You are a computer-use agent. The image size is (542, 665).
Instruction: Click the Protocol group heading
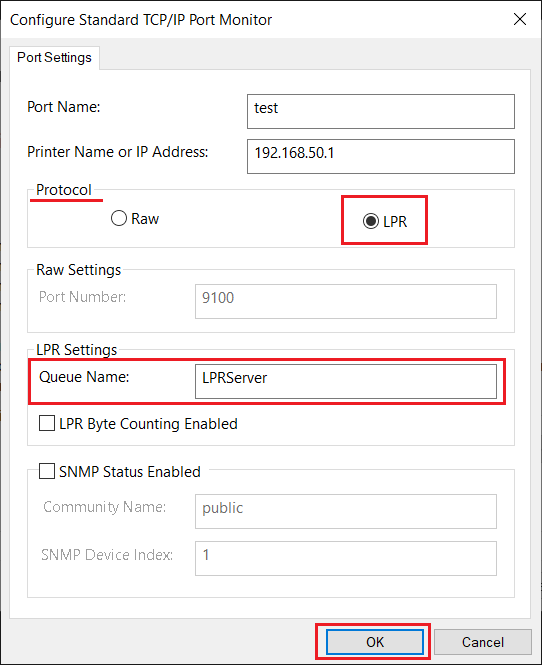click(x=64, y=190)
